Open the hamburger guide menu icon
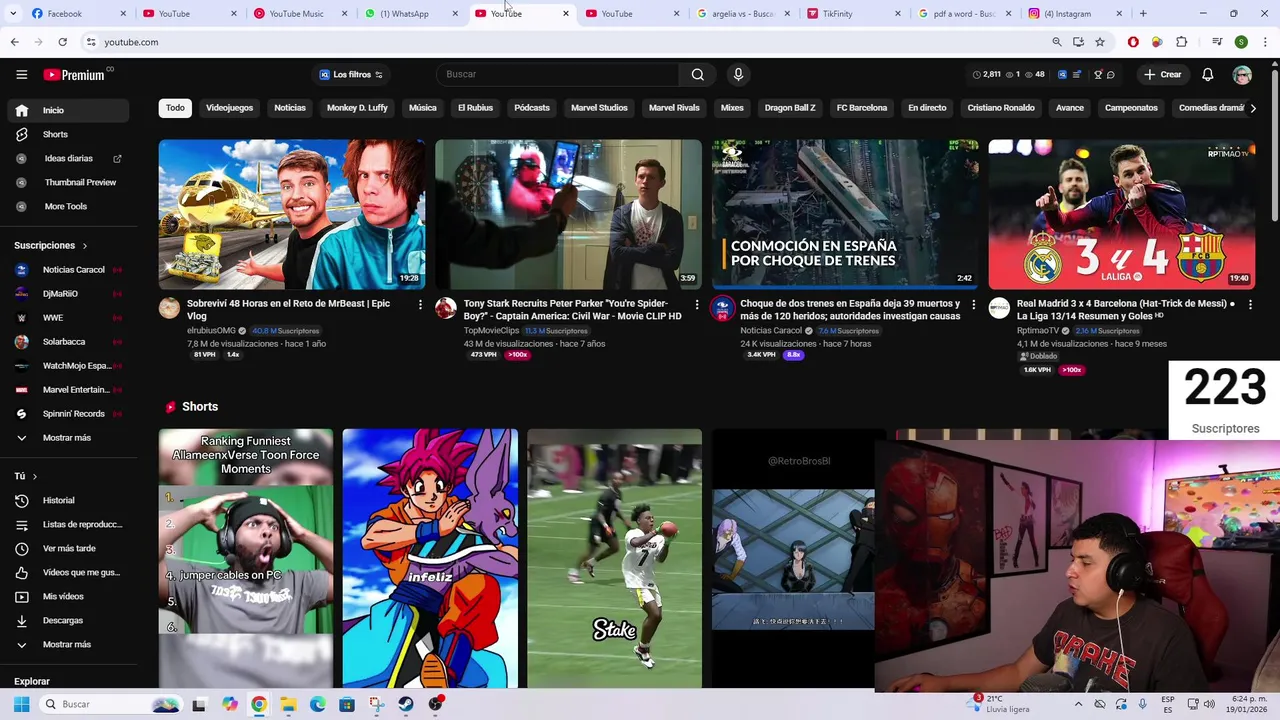This screenshot has width=1280, height=720. [21, 74]
